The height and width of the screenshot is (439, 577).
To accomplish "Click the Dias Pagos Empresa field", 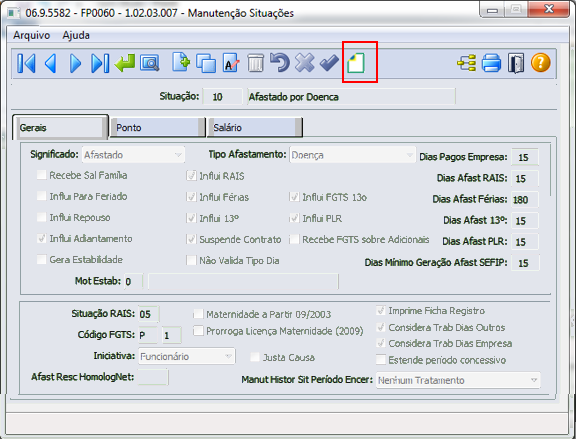I will (525, 157).
